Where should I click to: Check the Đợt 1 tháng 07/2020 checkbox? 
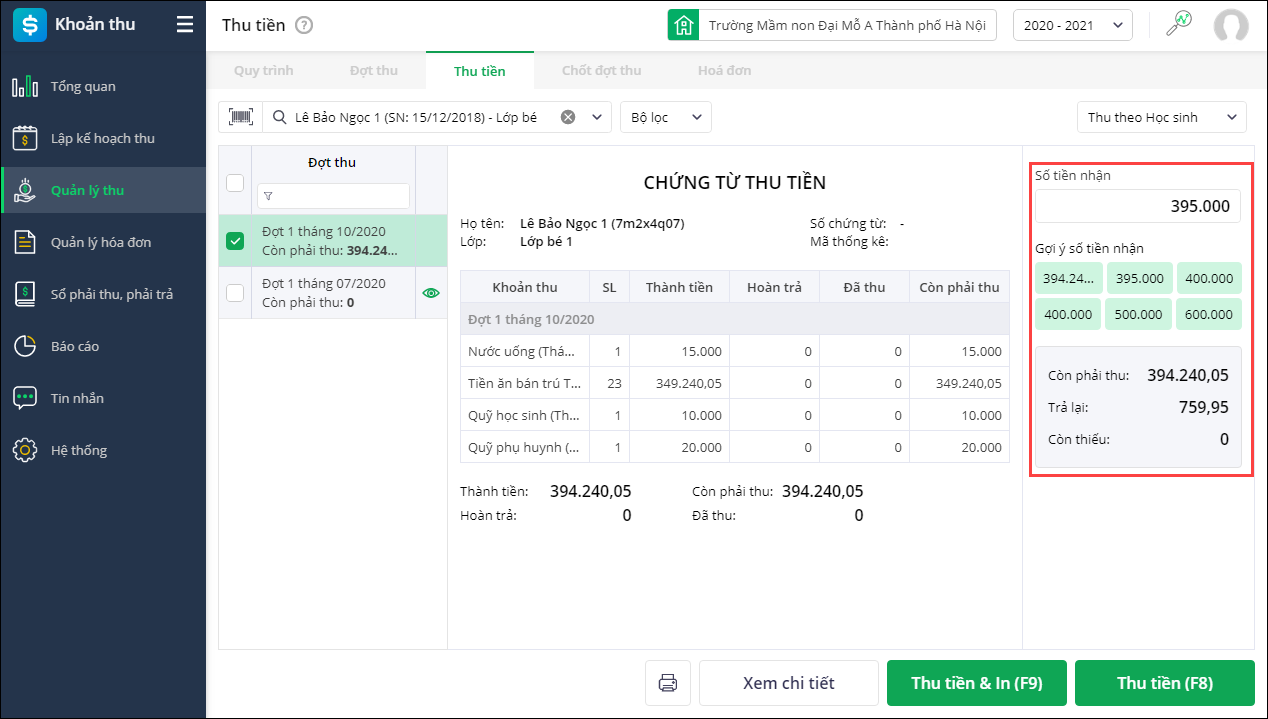[235, 293]
